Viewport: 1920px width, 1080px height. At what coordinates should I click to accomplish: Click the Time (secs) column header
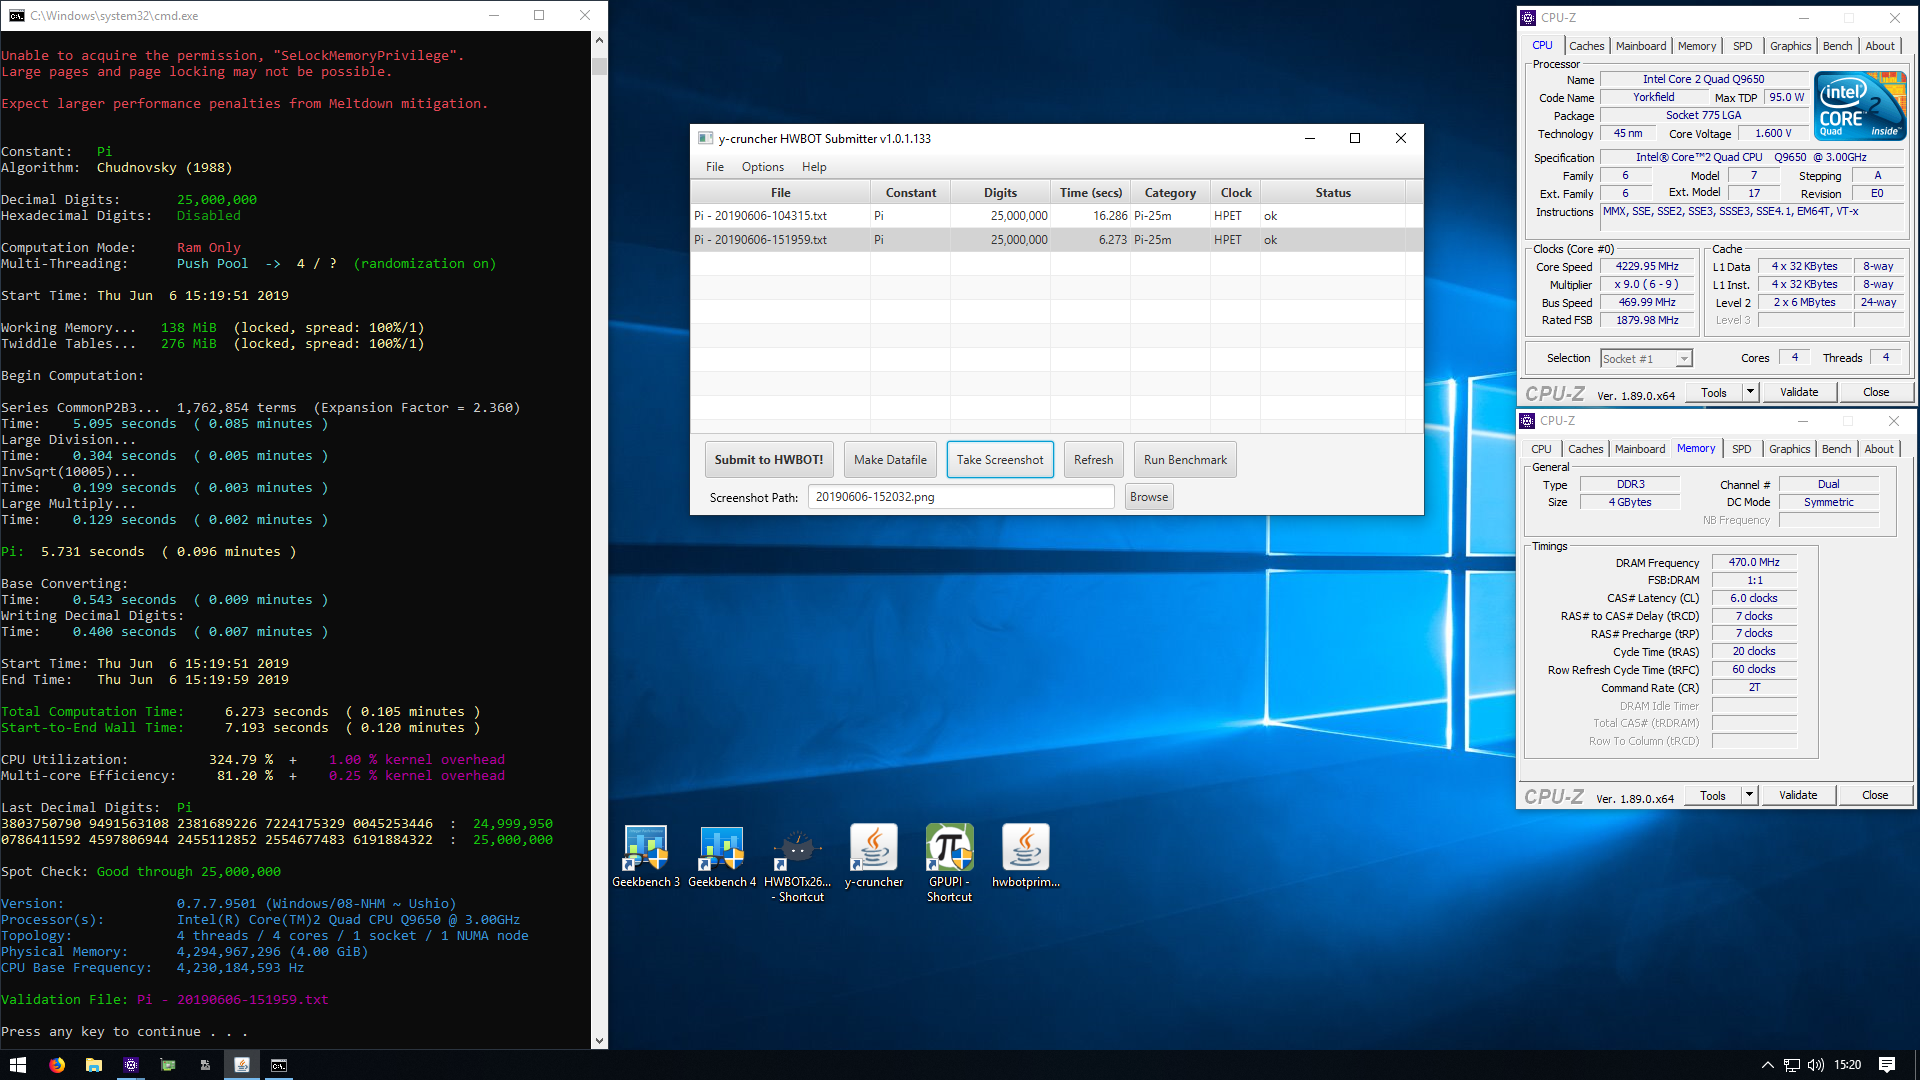1091,193
